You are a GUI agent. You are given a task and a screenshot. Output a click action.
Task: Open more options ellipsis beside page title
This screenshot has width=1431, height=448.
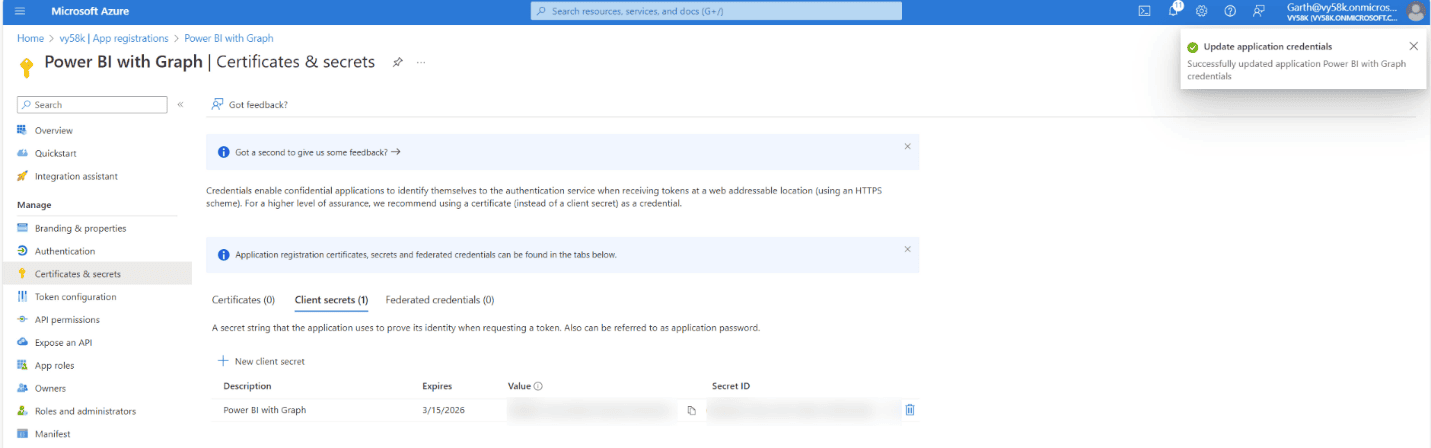point(421,62)
